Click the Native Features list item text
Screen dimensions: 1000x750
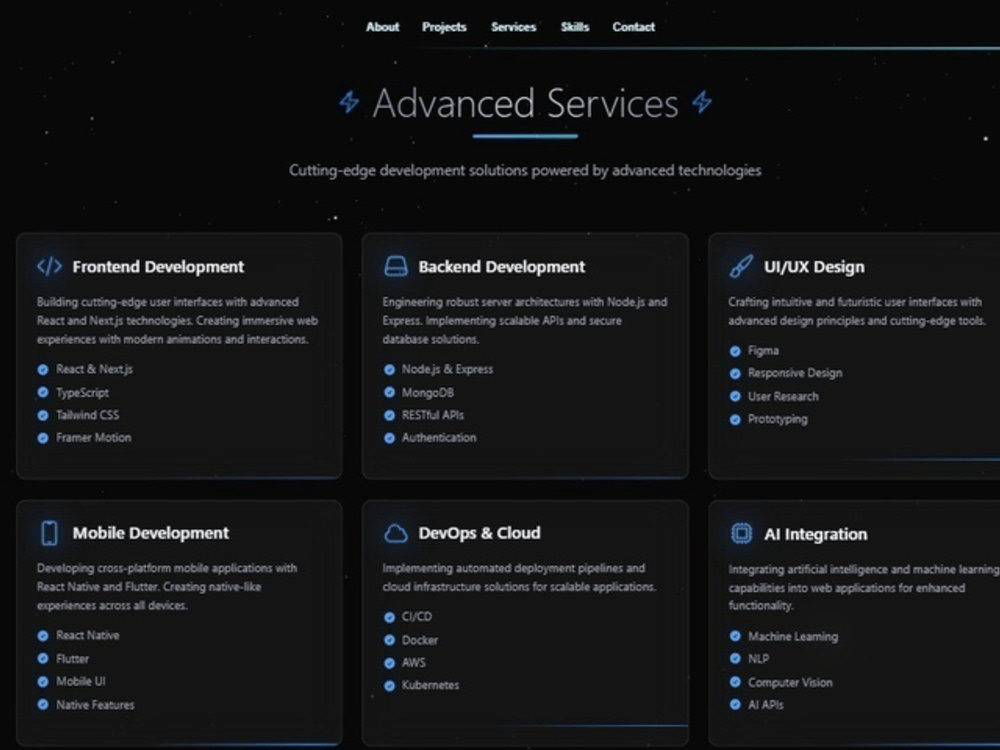pos(95,705)
